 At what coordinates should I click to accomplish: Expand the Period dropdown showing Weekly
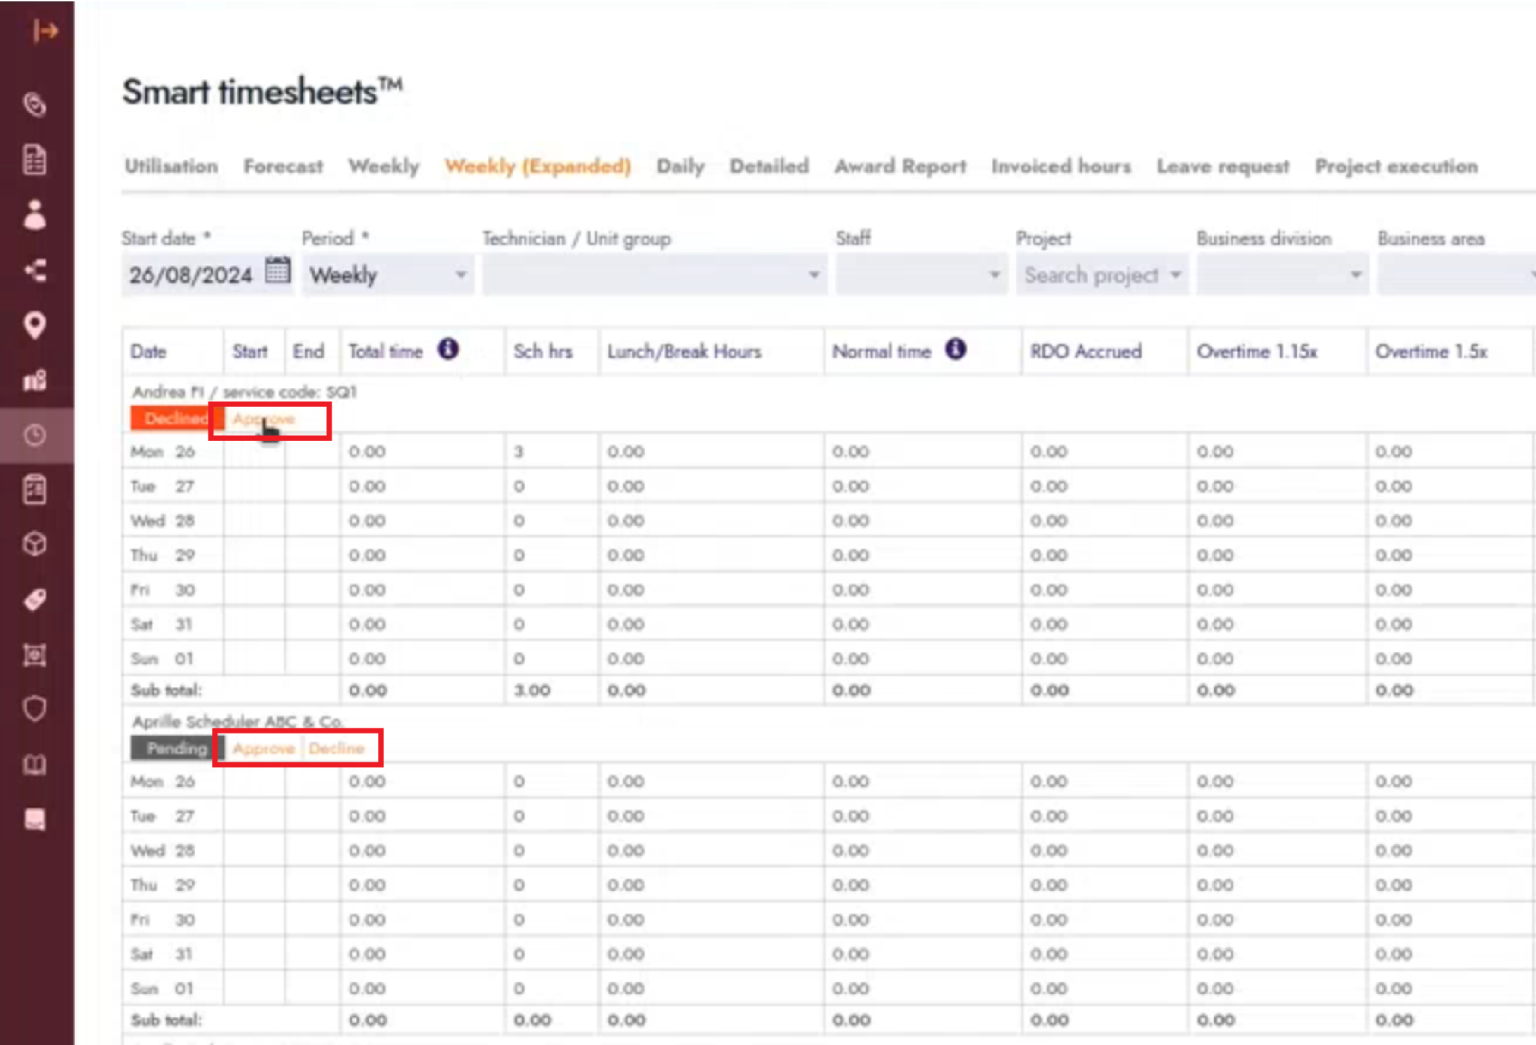pyautogui.click(x=388, y=275)
